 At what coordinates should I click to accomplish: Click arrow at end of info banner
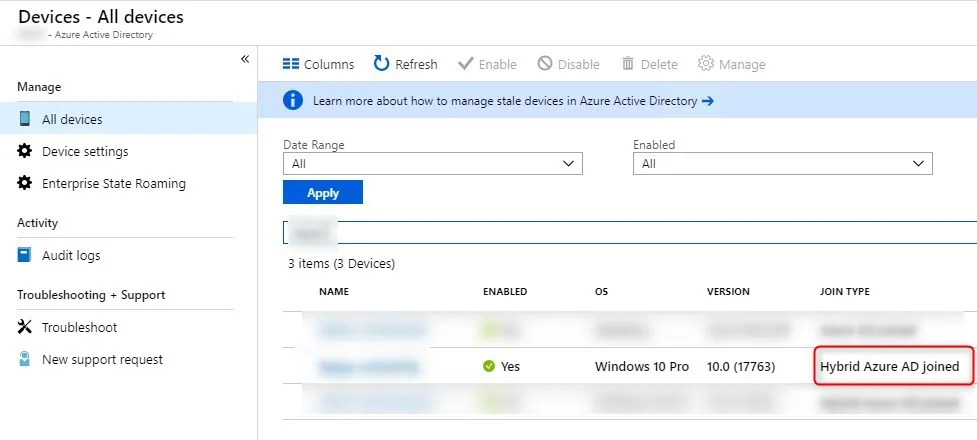(x=707, y=100)
